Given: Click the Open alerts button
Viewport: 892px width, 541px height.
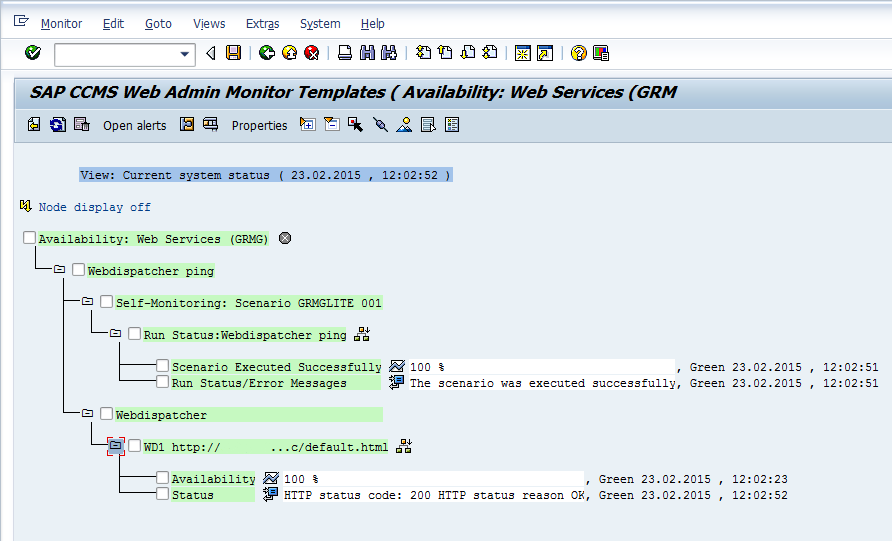Looking at the screenshot, I should (x=135, y=125).
